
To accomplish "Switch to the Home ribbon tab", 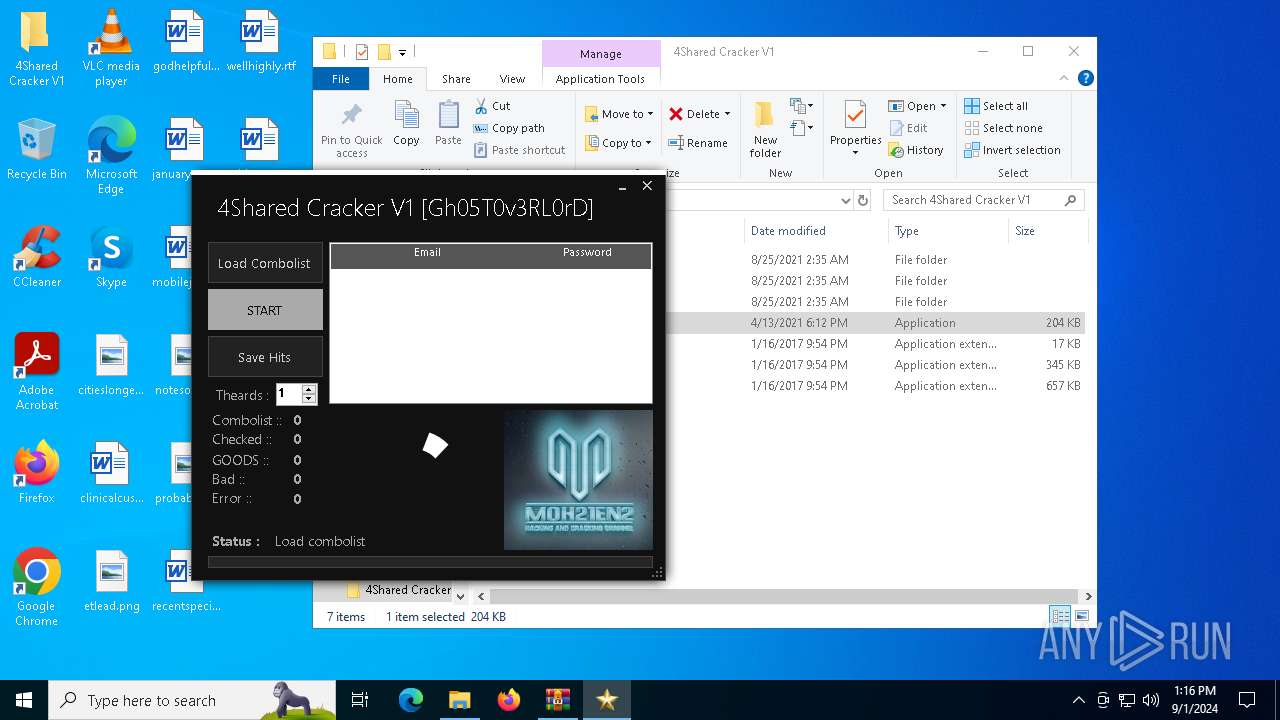I will pyautogui.click(x=397, y=79).
